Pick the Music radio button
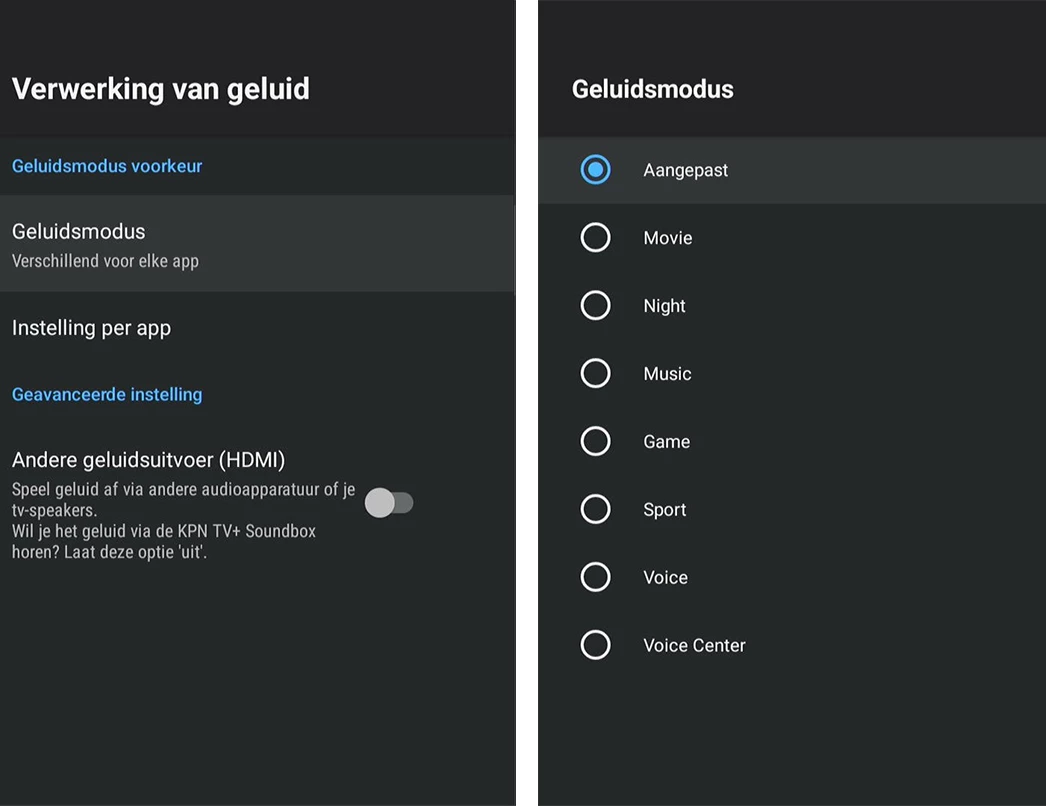 coord(595,374)
